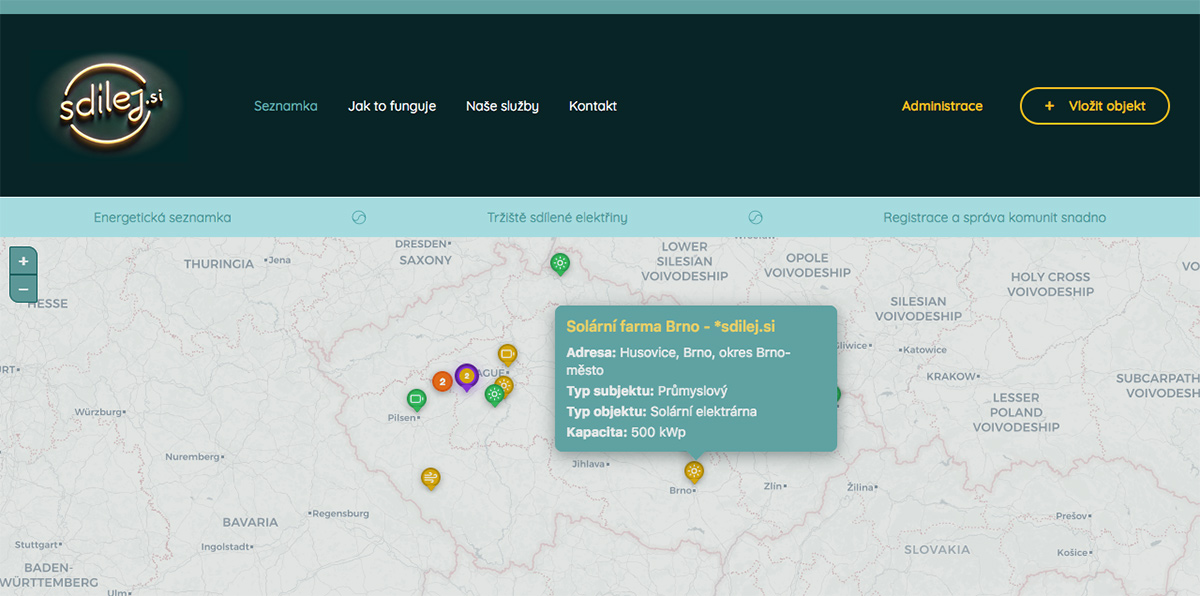Viewport: 1200px width, 596px height.
Task: Open the Administrace link
Action: pos(942,106)
